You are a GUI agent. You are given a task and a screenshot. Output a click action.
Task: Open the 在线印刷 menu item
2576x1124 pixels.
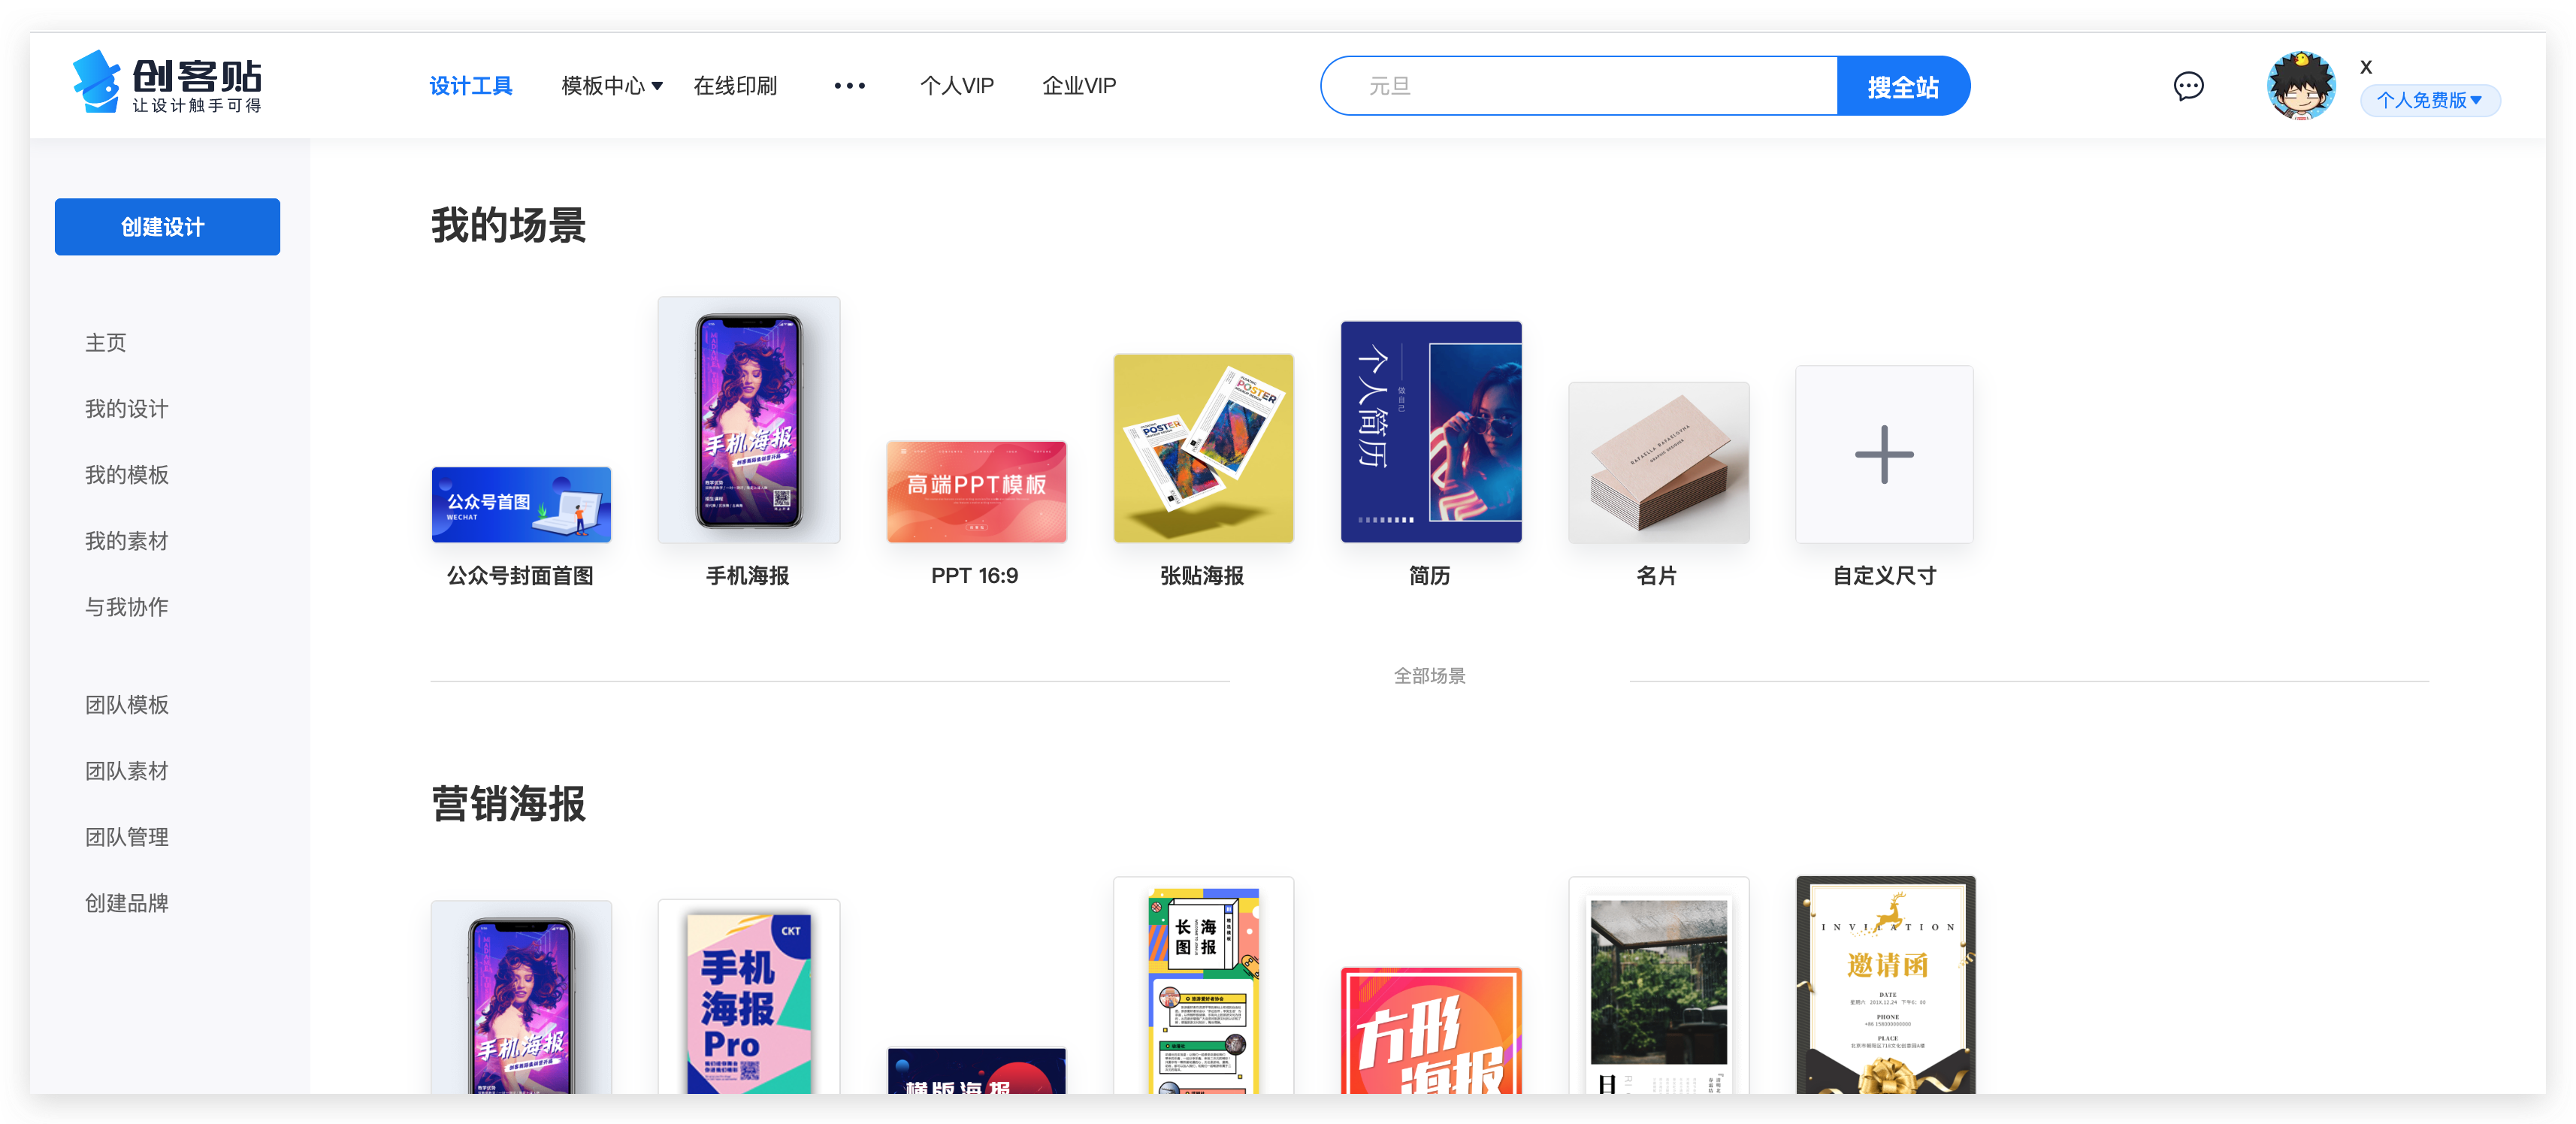(x=736, y=86)
